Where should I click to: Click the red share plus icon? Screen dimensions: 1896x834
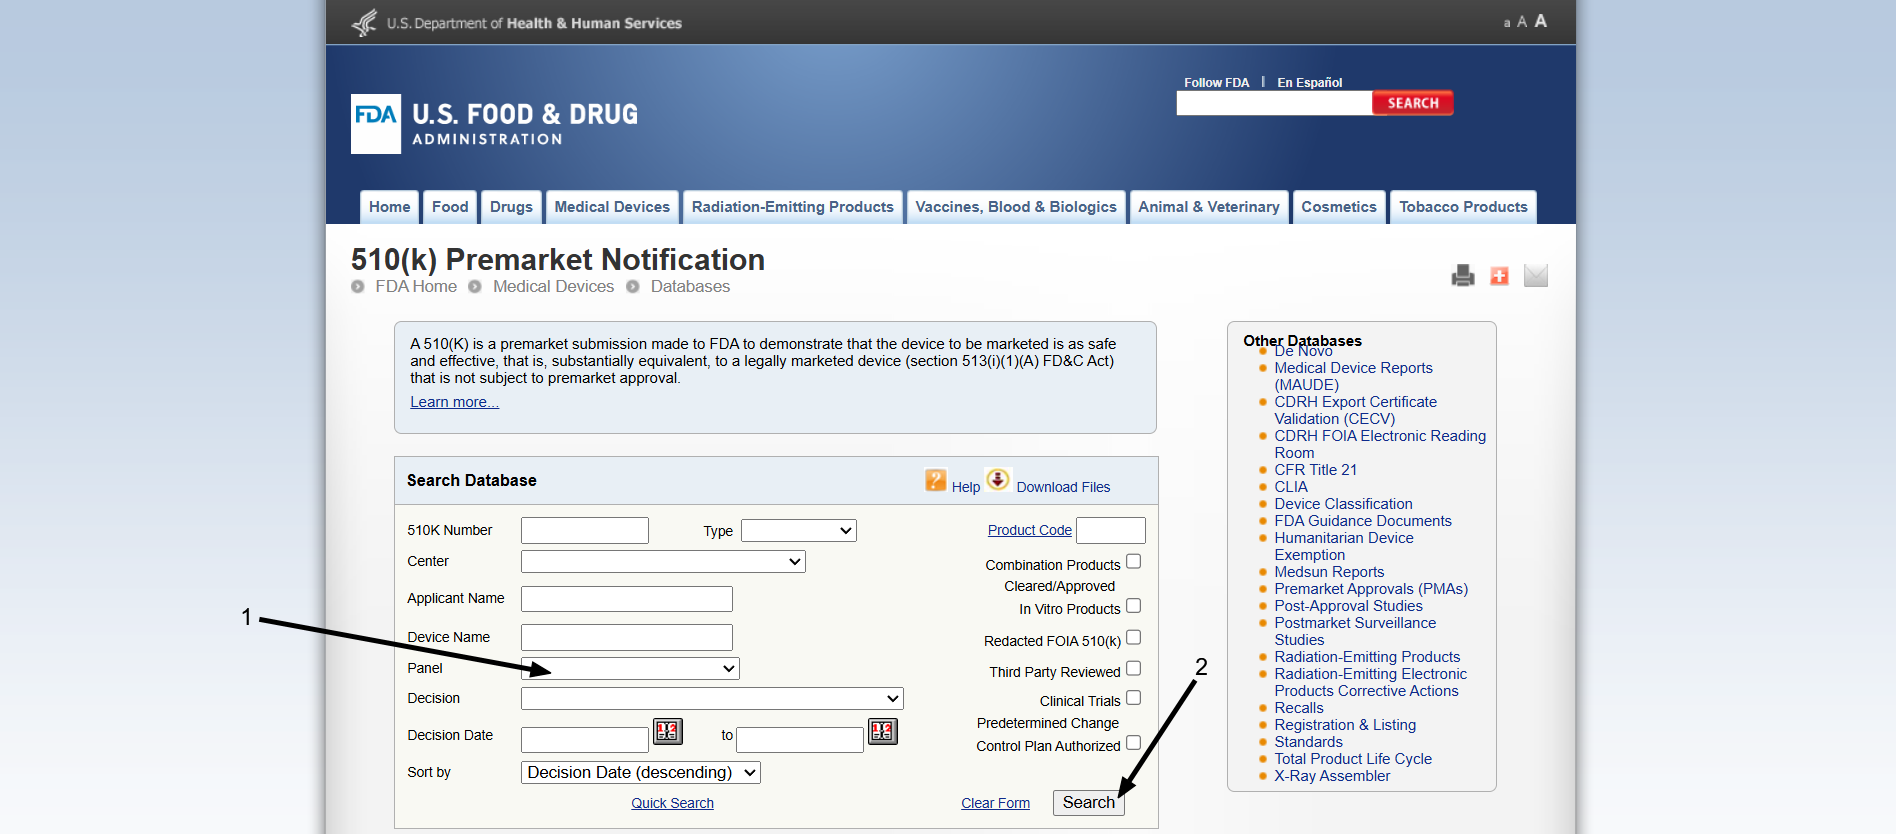(x=1499, y=276)
